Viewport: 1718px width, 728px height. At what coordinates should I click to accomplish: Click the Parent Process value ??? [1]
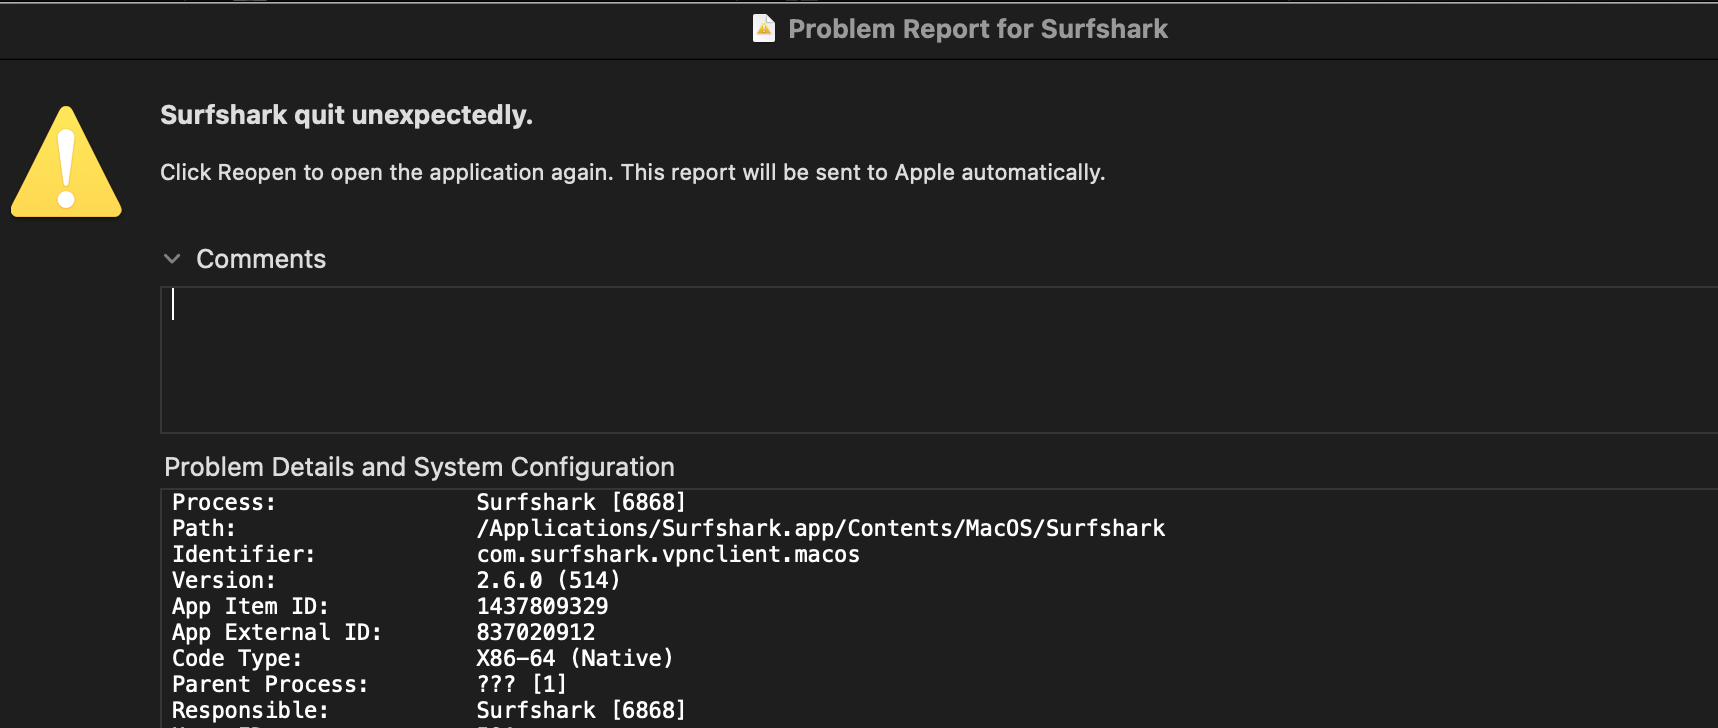521,684
